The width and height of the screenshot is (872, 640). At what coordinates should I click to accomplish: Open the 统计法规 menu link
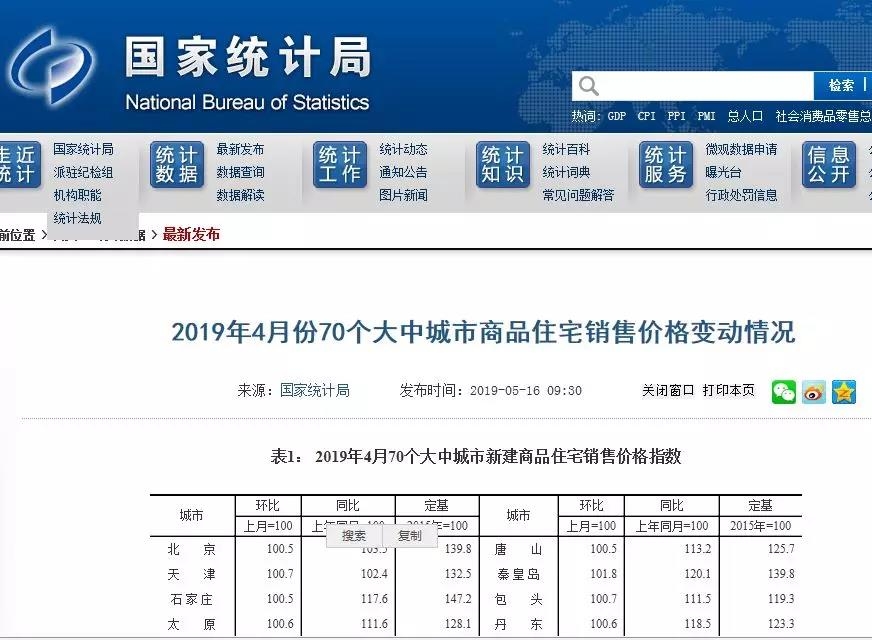(x=77, y=218)
